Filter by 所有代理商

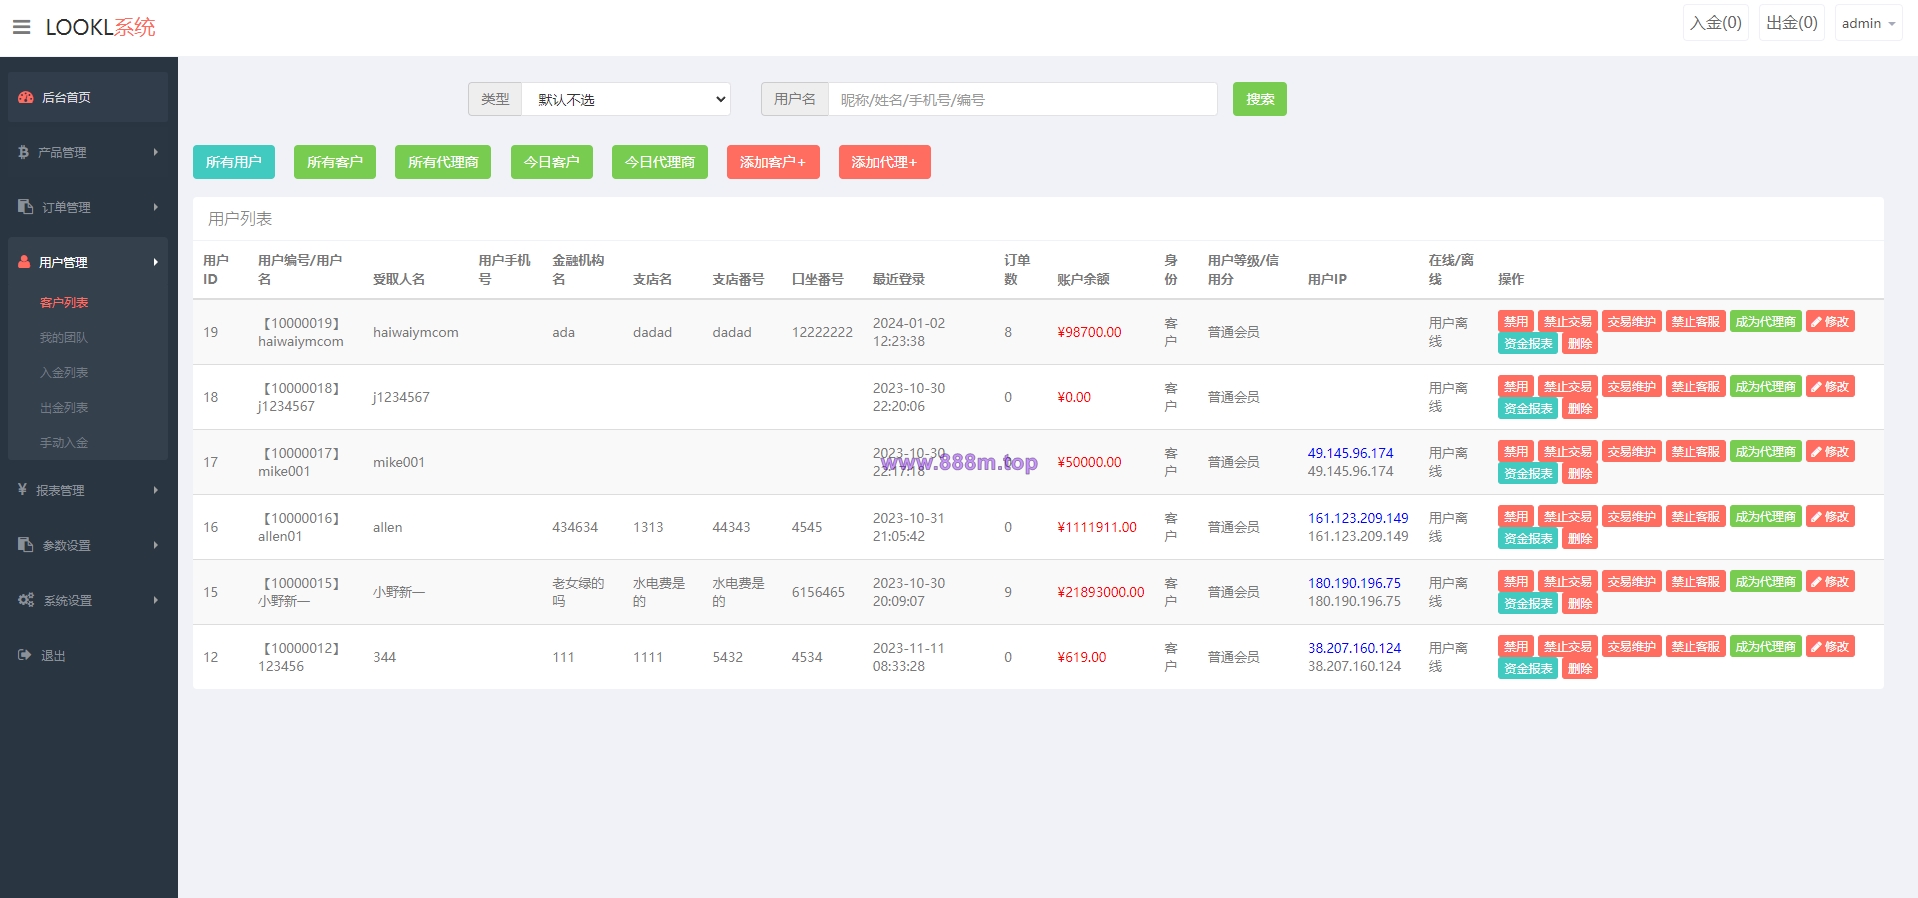point(443,162)
